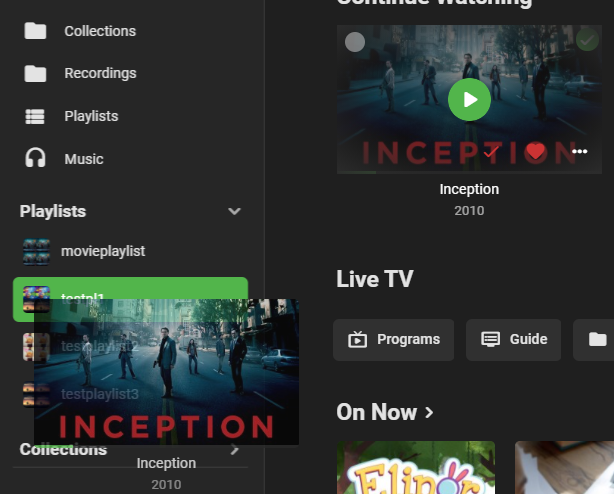This screenshot has width=614, height=494.
Task: Click chevron next to On Now
Action: (x=429, y=412)
